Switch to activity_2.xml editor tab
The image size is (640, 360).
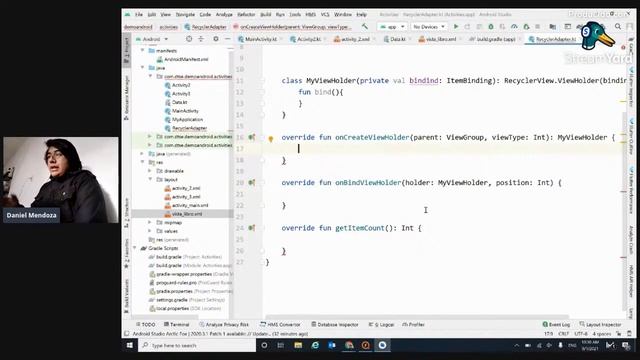[355, 39]
